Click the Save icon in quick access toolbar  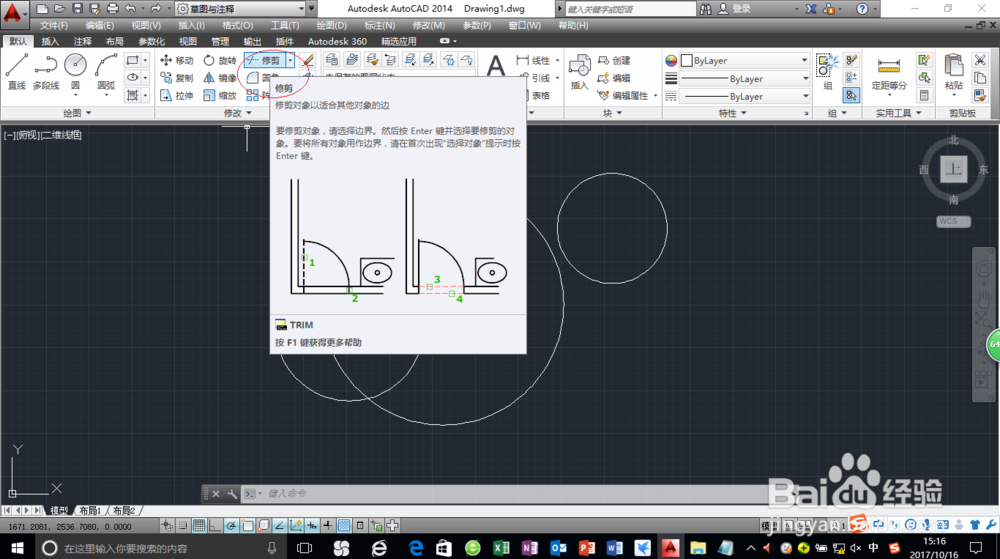click(77, 9)
